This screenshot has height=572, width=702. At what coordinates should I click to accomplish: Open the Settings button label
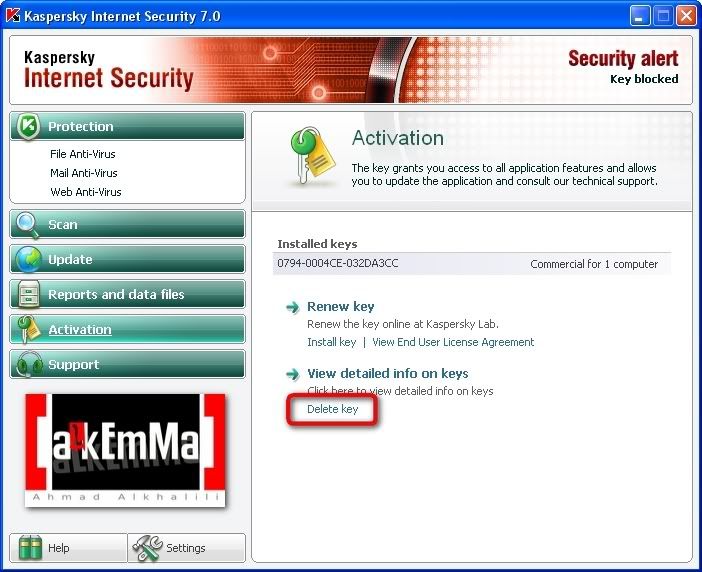(186, 548)
